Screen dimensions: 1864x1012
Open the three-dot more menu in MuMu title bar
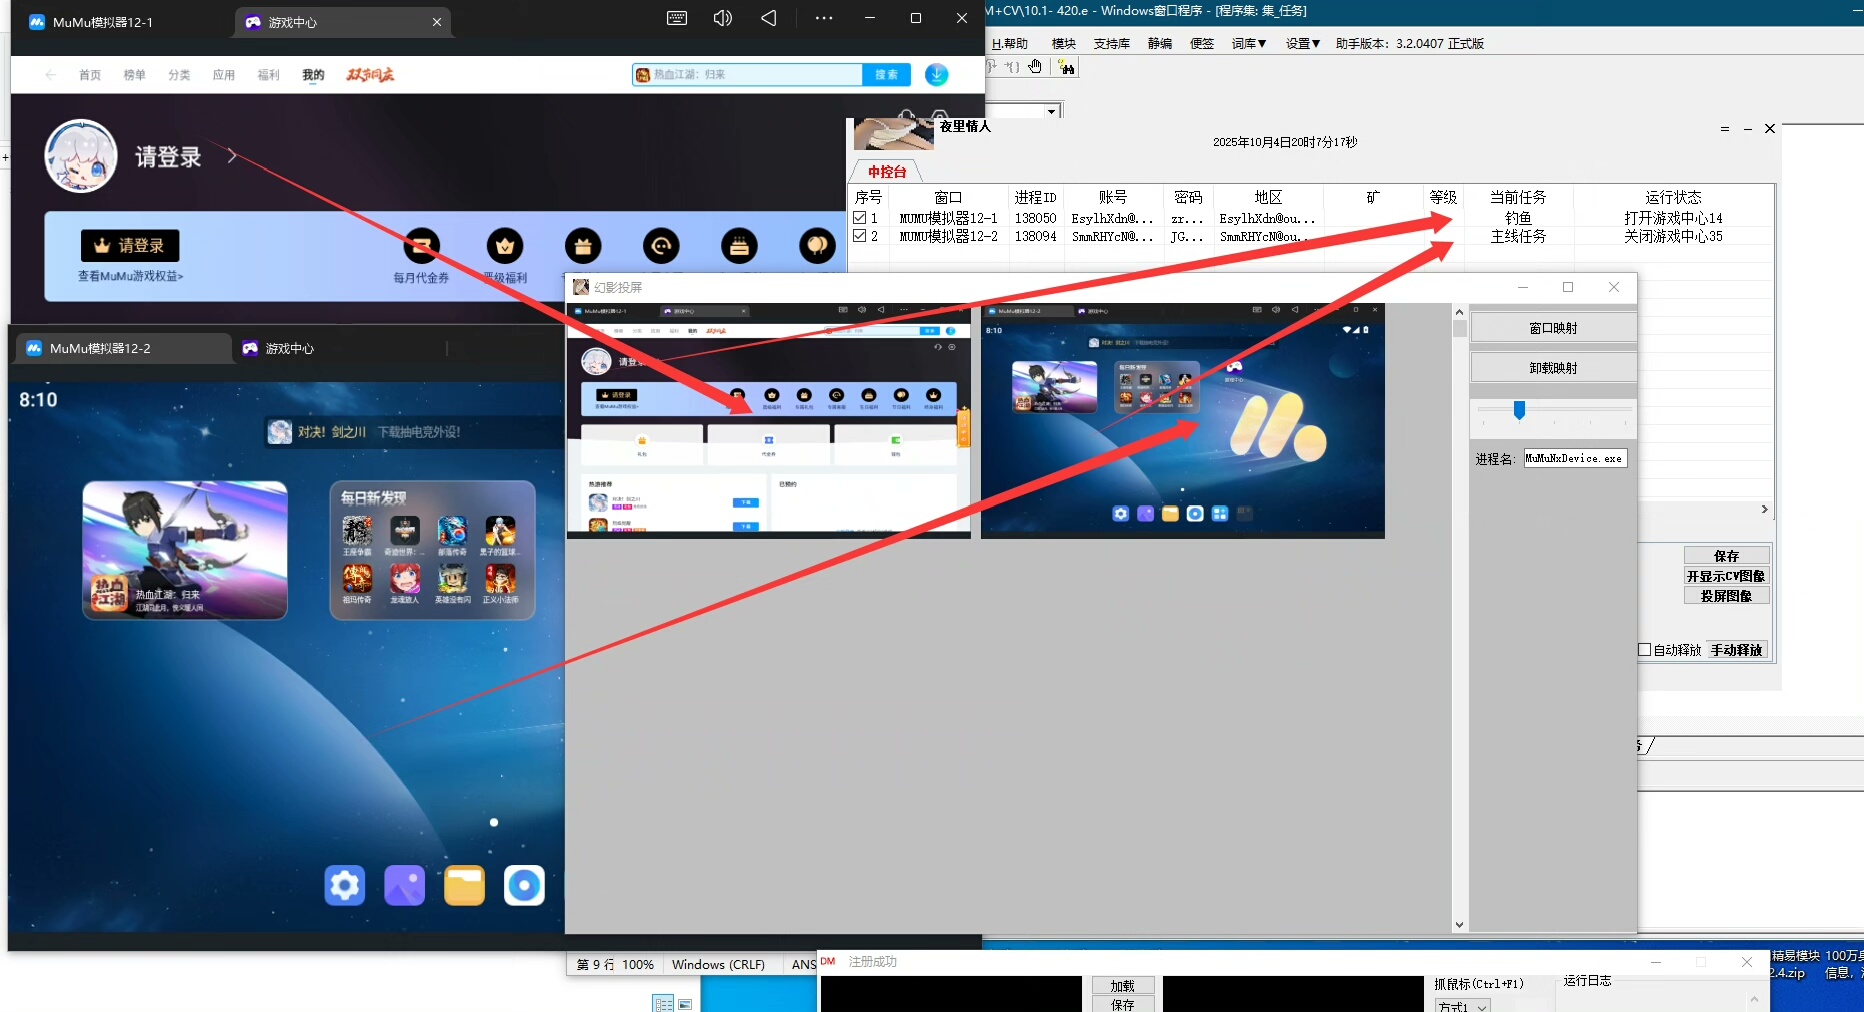[x=824, y=18]
